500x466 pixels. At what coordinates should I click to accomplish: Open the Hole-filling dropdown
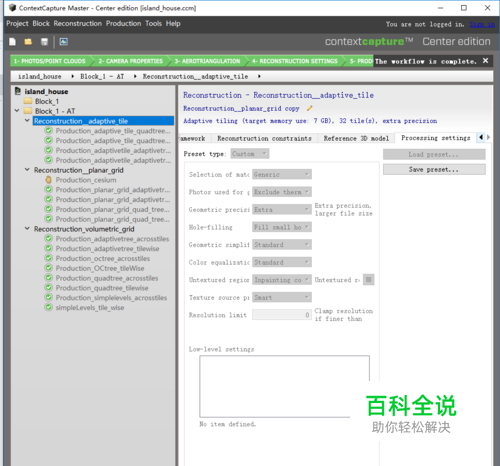(x=282, y=227)
